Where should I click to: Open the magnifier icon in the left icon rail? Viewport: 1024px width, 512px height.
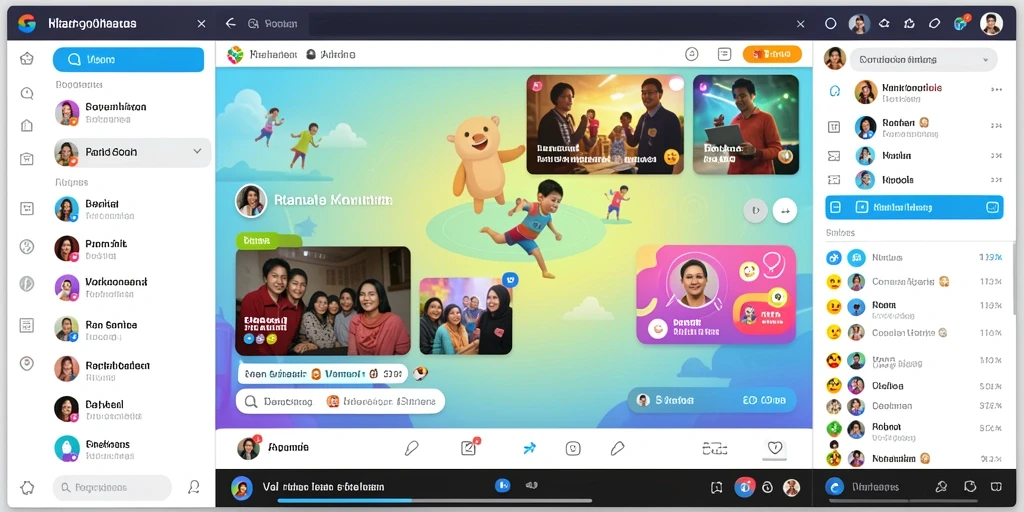coord(27,93)
